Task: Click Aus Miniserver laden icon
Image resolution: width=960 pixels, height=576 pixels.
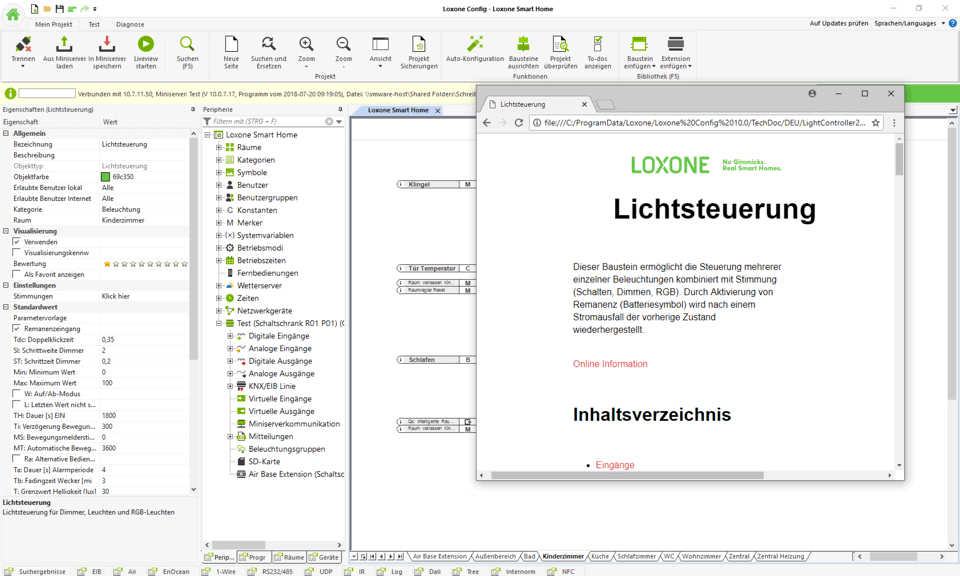Action: coord(63,45)
